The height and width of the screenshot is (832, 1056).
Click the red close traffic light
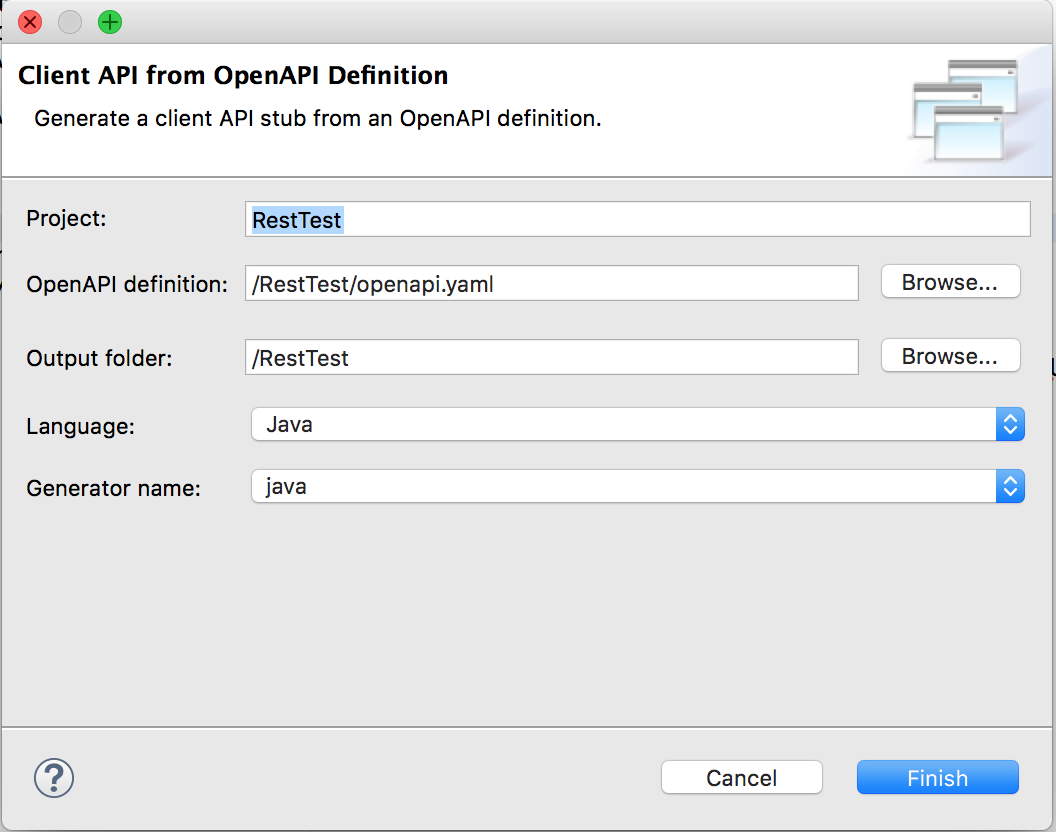(27, 22)
